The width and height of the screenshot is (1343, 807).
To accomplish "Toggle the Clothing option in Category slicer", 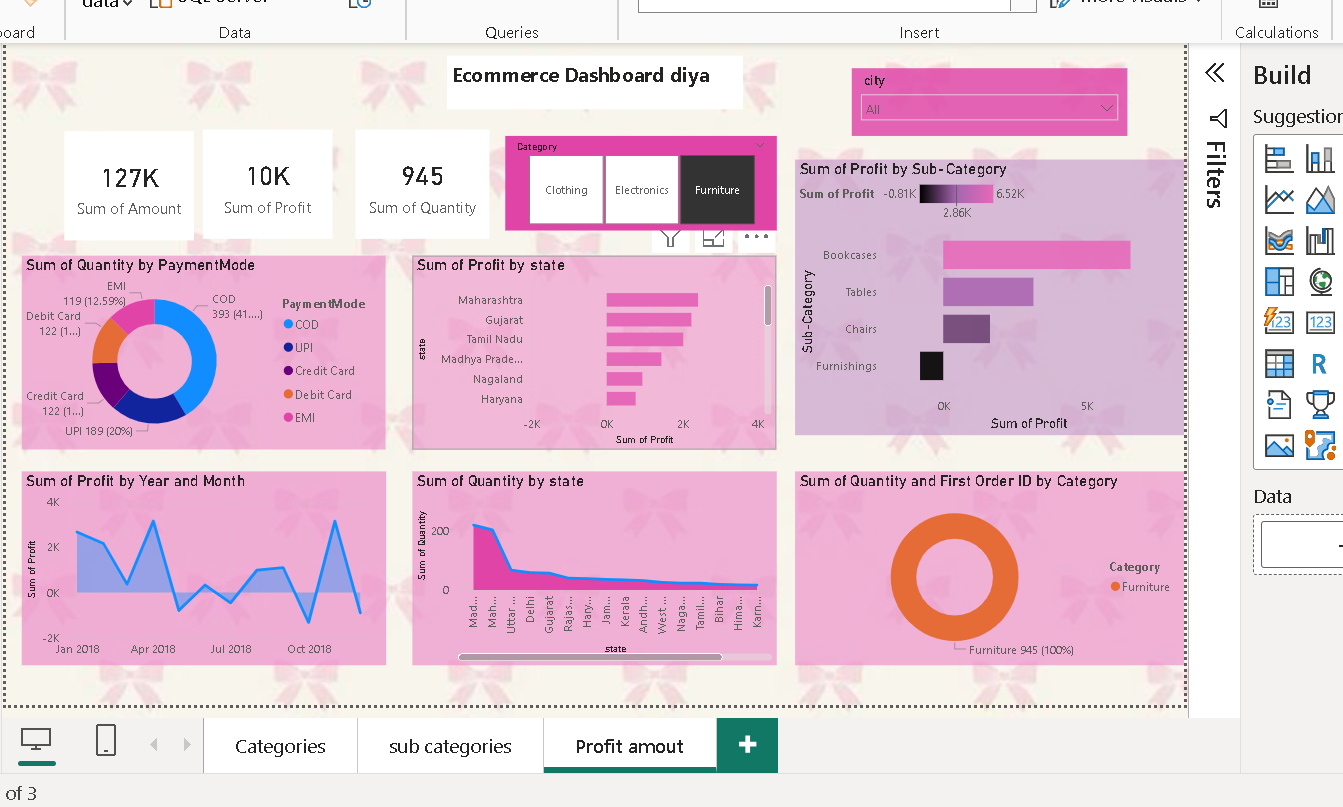I will pos(566,189).
